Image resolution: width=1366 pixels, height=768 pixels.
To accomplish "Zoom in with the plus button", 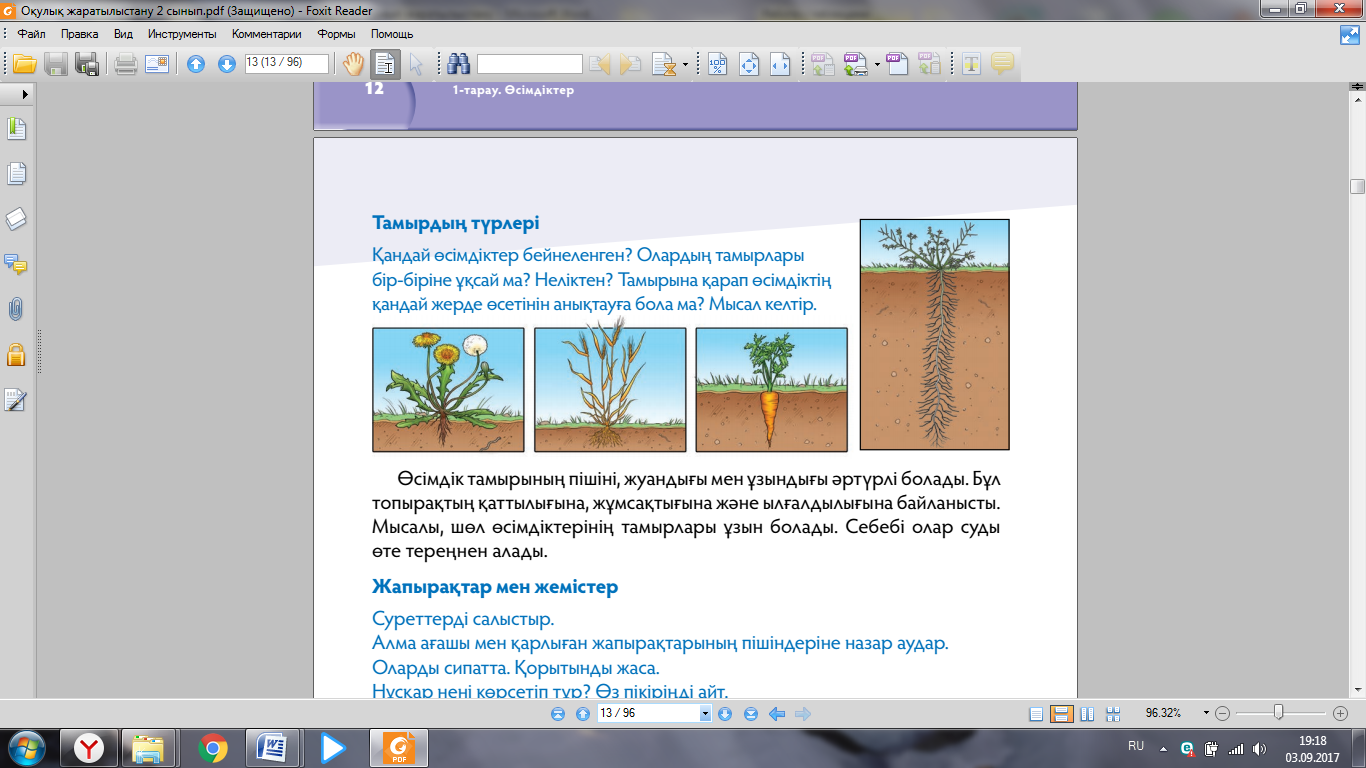I will pyautogui.click(x=1341, y=714).
